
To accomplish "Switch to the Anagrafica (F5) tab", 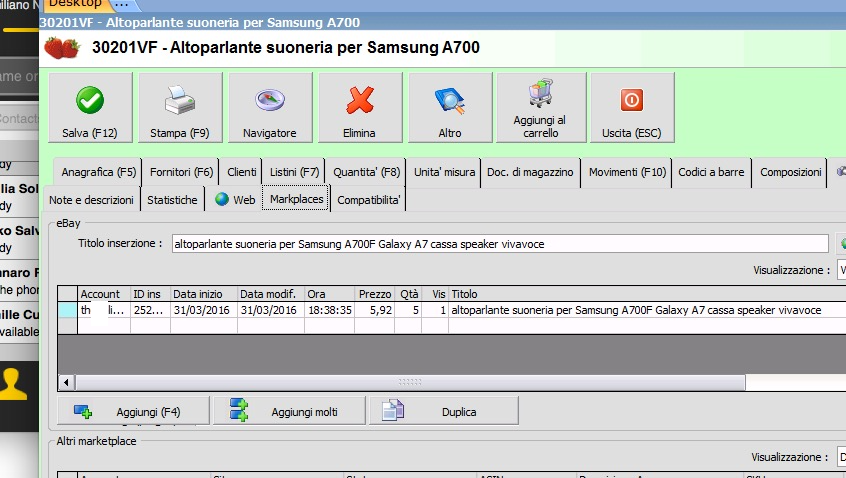I will [98, 173].
